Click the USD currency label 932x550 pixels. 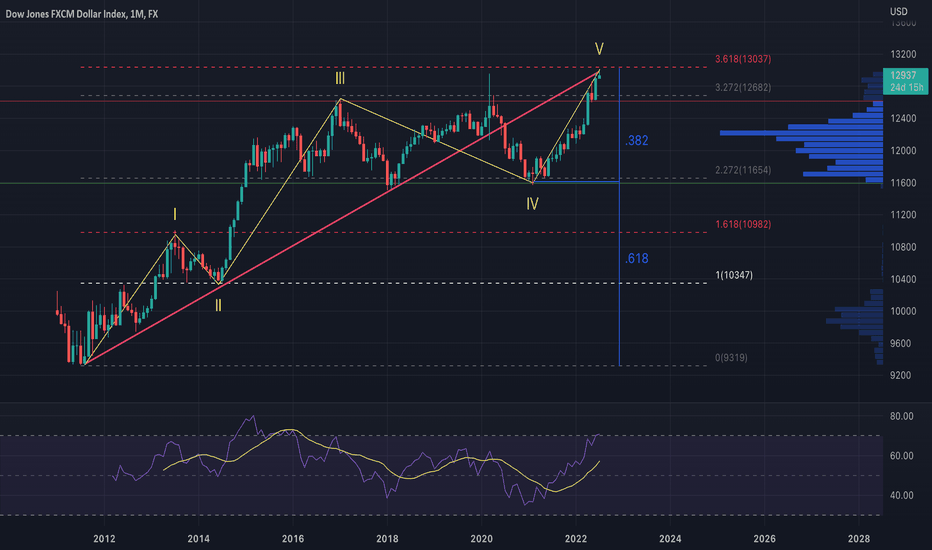tap(899, 11)
